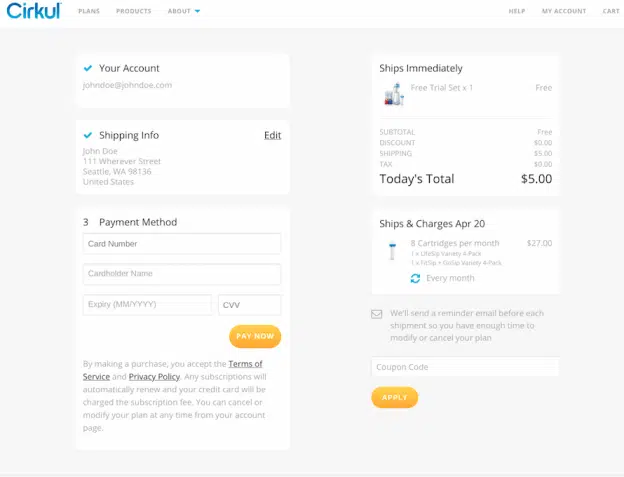Image resolution: width=624 pixels, height=477 pixels.
Task: Open the Cart link
Action: point(610,11)
